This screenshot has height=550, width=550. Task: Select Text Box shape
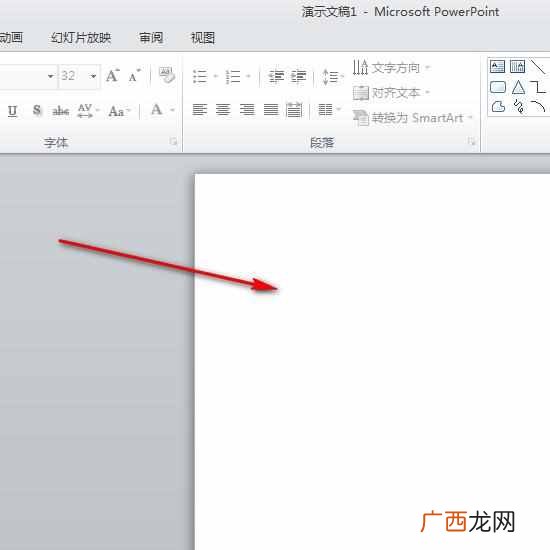pyautogui.click(x=497, y=66)
